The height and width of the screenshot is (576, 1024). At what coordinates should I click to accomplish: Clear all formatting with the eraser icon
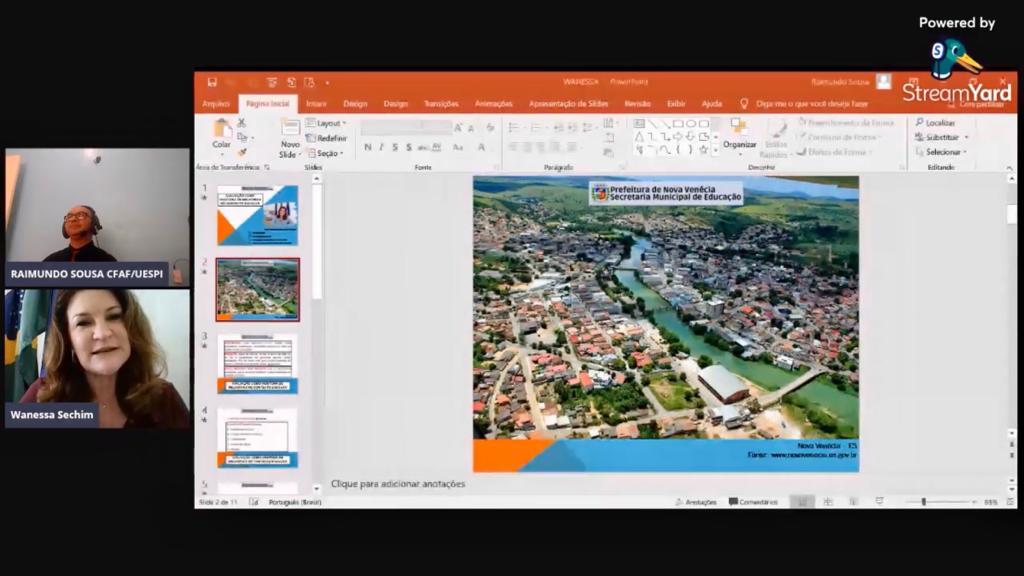[490, 128]
